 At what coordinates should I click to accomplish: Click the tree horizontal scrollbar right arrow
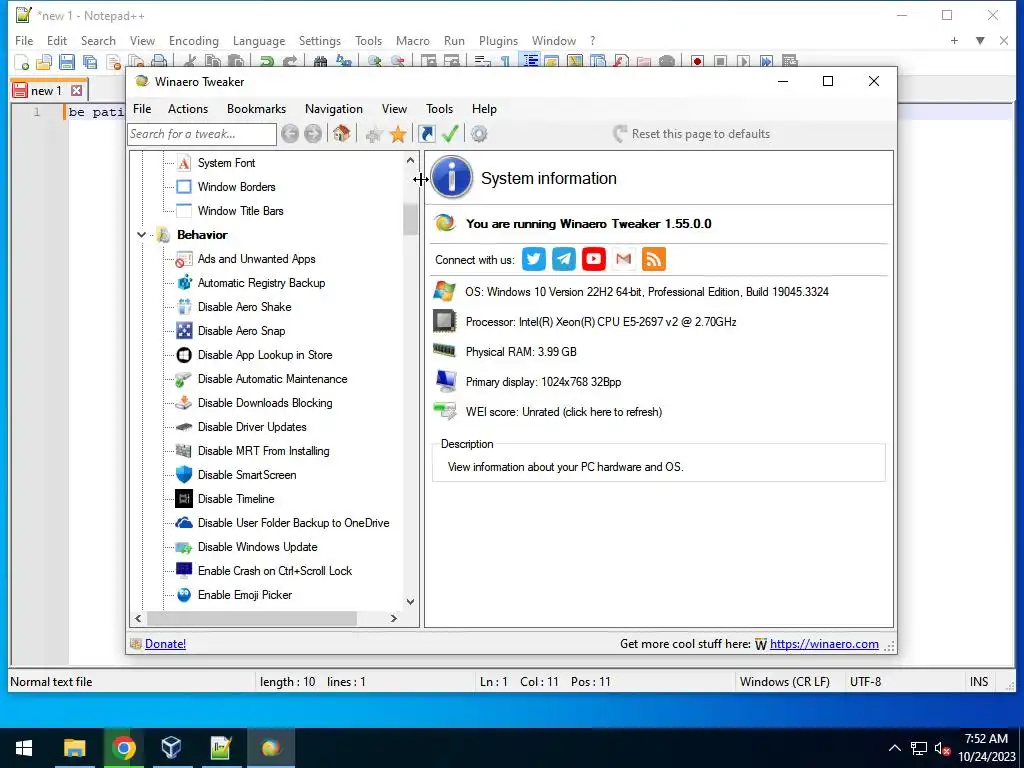[394, 618]
